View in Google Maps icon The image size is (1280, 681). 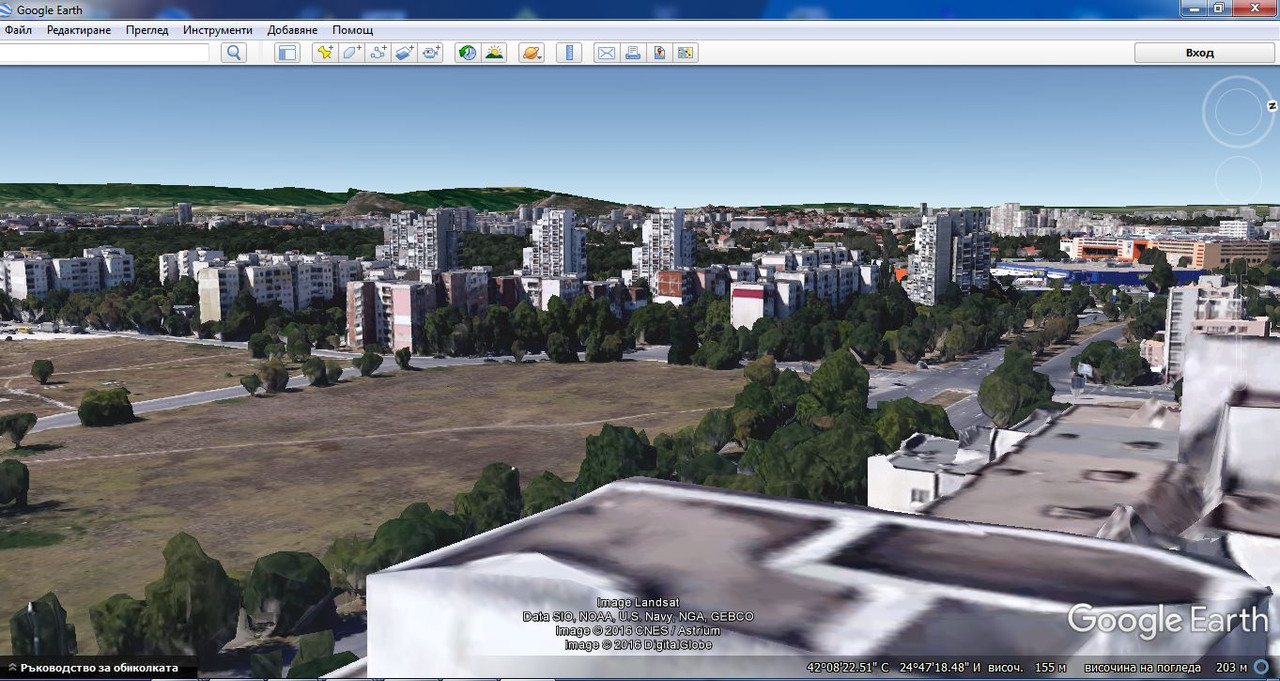tap(686, 53)
